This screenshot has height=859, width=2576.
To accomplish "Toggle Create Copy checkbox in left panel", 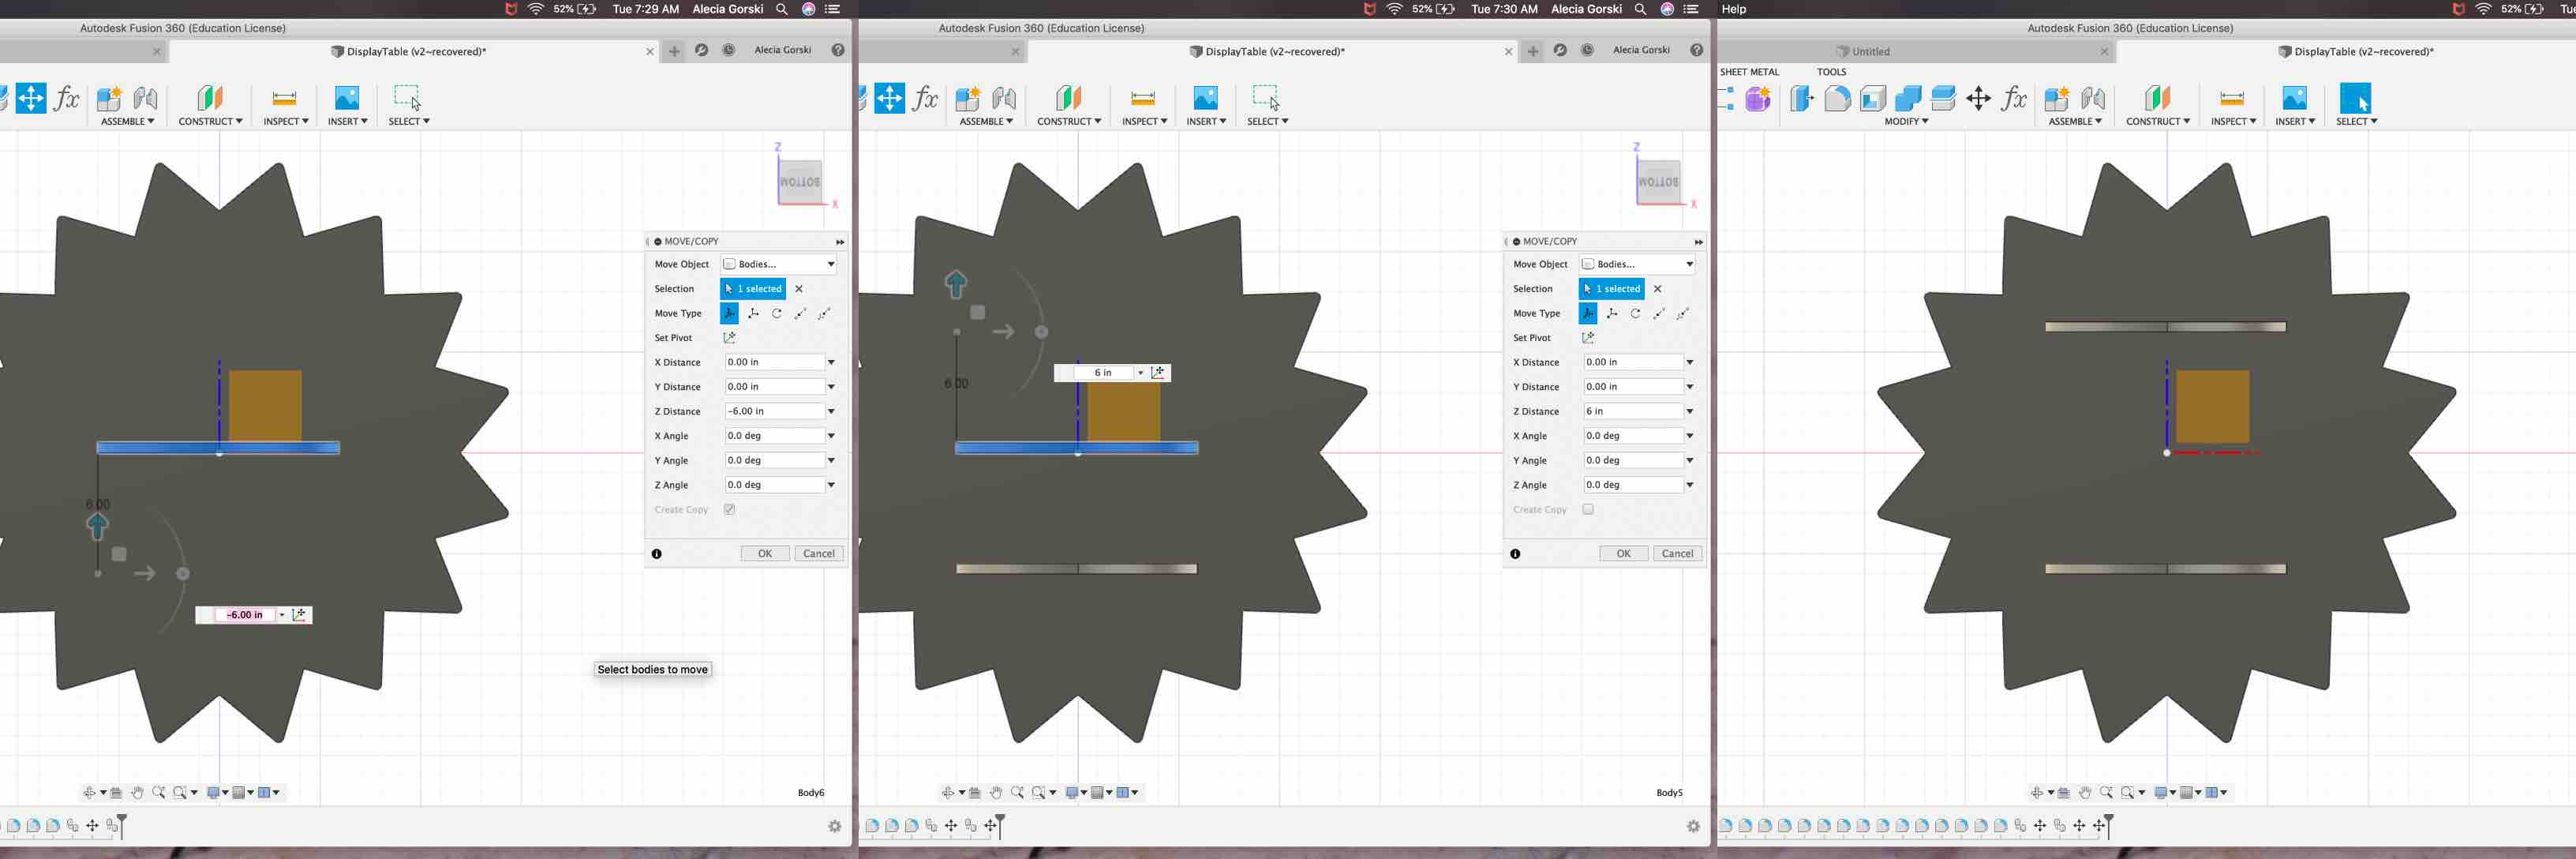I will click(x=730, y=509).
